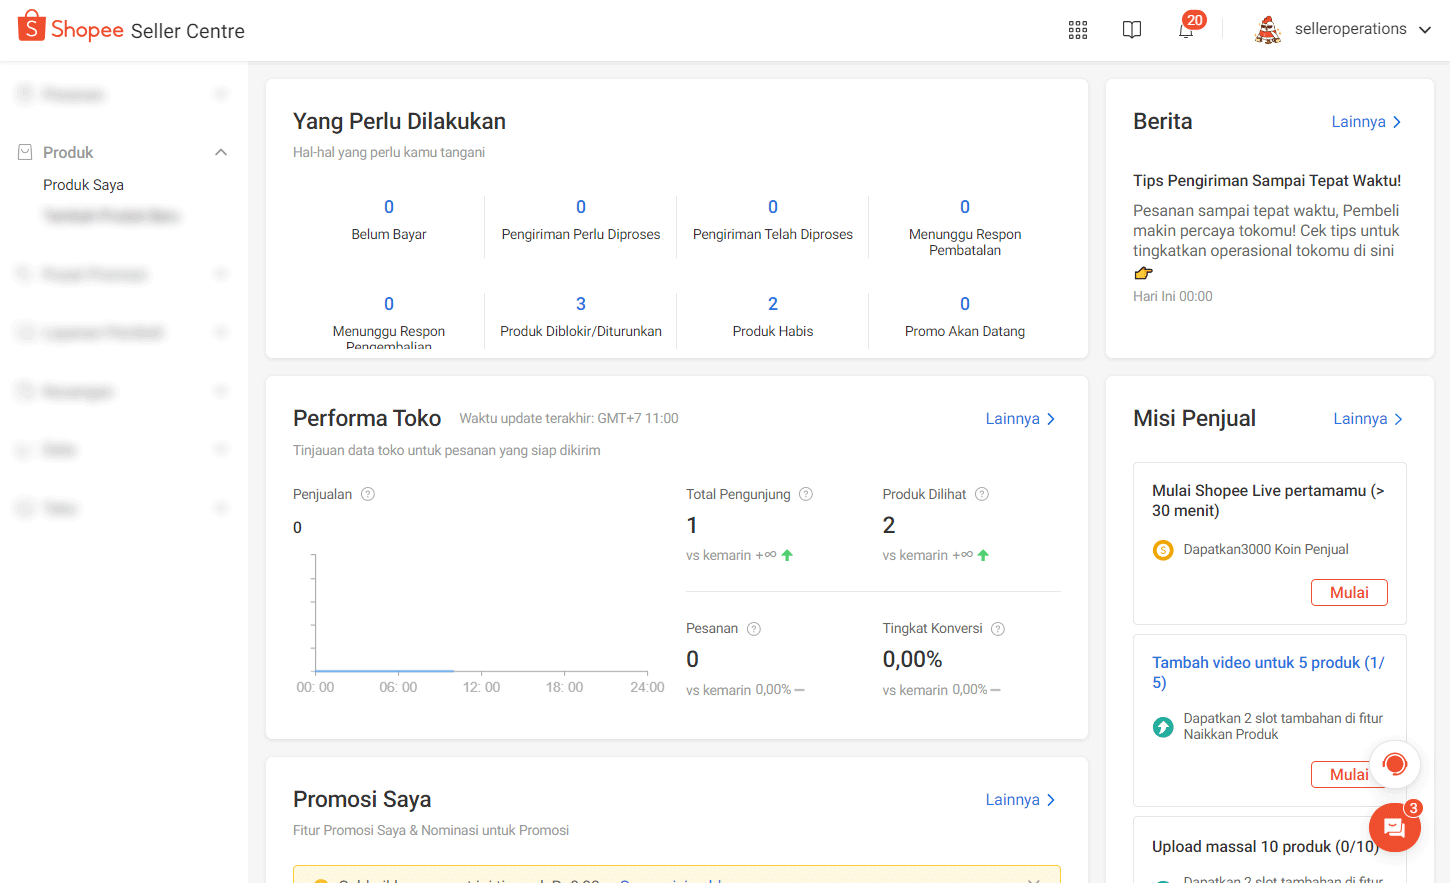This screenshot has width=1450, height=883.
Task: Click the red customer support floating icon
Action: point(1394,765)
